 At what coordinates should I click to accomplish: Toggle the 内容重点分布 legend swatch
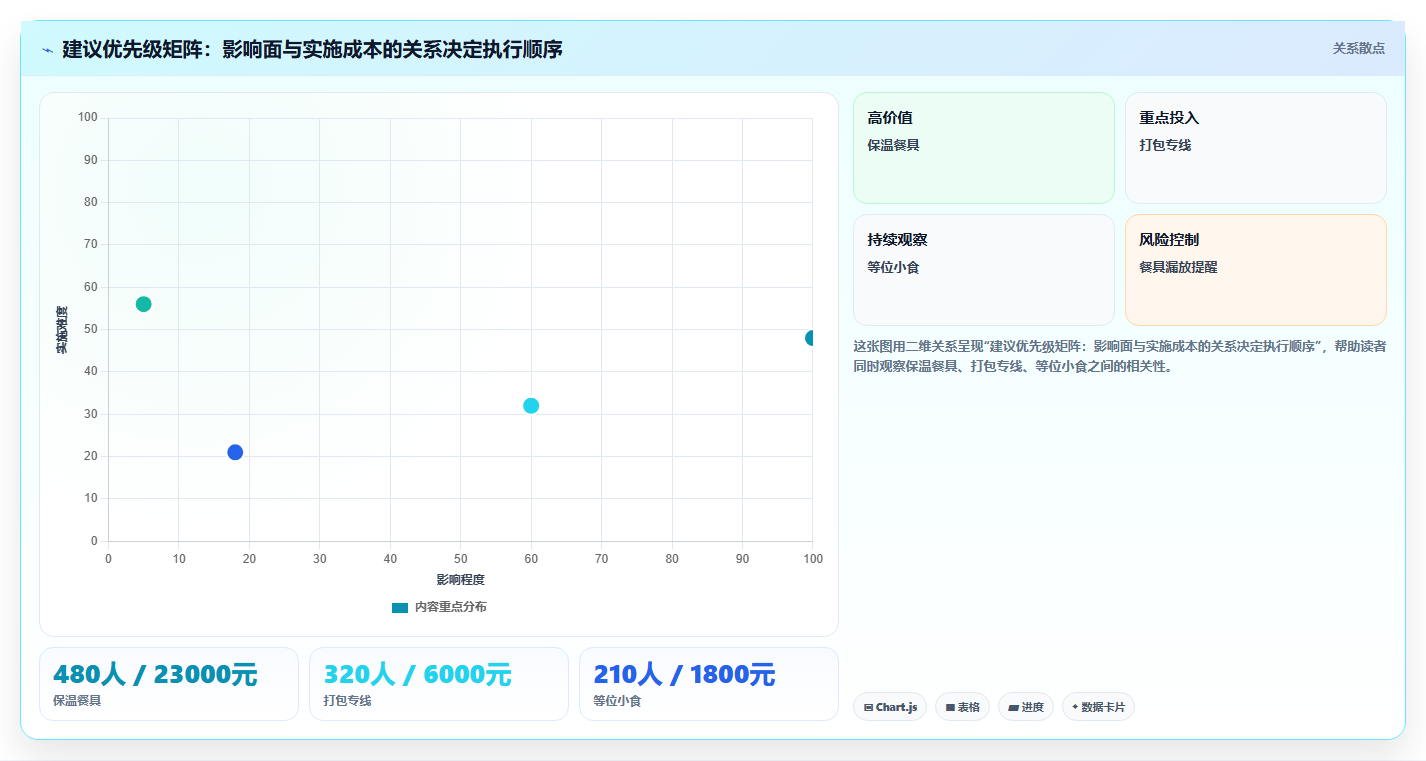coord(400,607)
